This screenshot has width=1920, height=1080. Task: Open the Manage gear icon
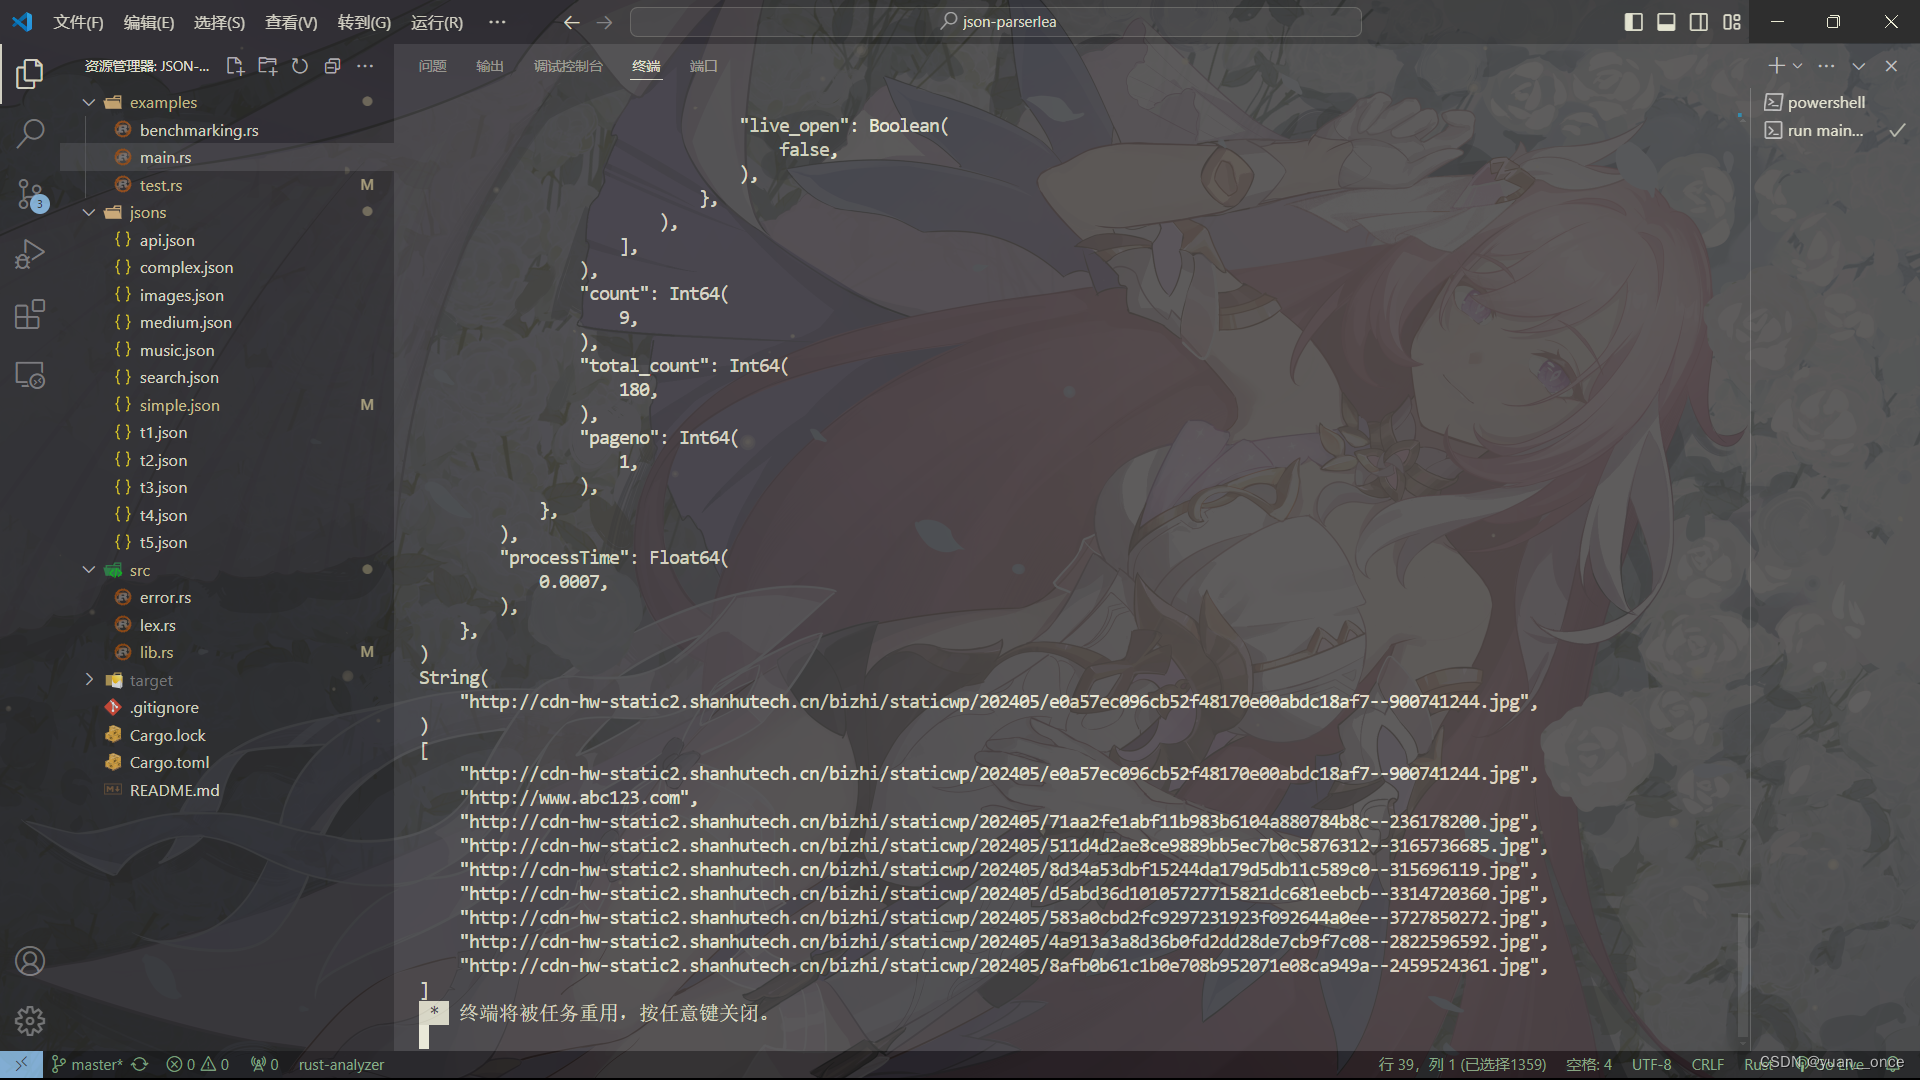coord(30,1021)
